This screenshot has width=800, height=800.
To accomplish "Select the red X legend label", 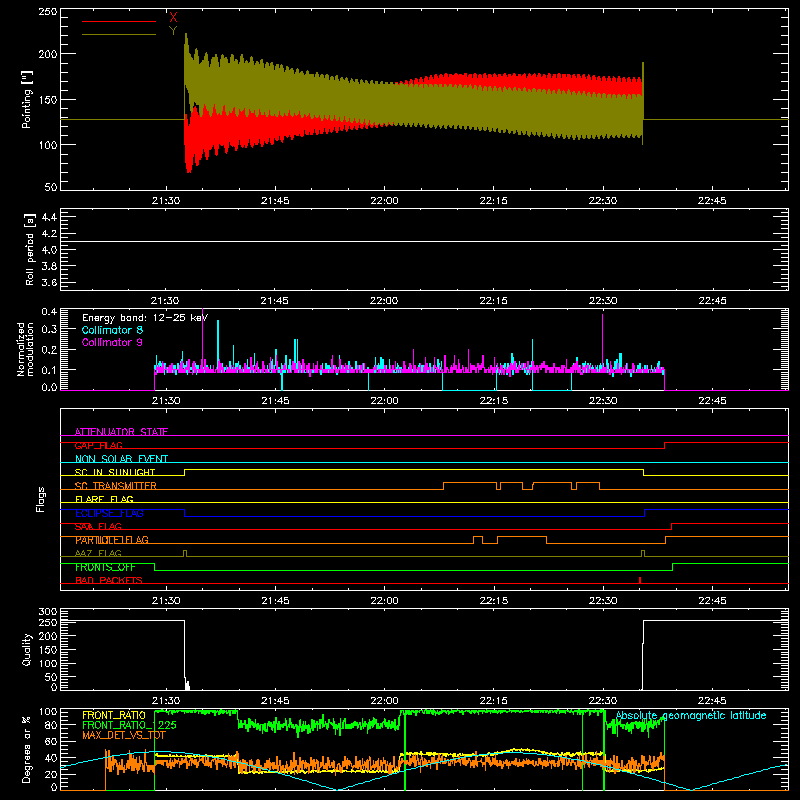I will 173,17.
